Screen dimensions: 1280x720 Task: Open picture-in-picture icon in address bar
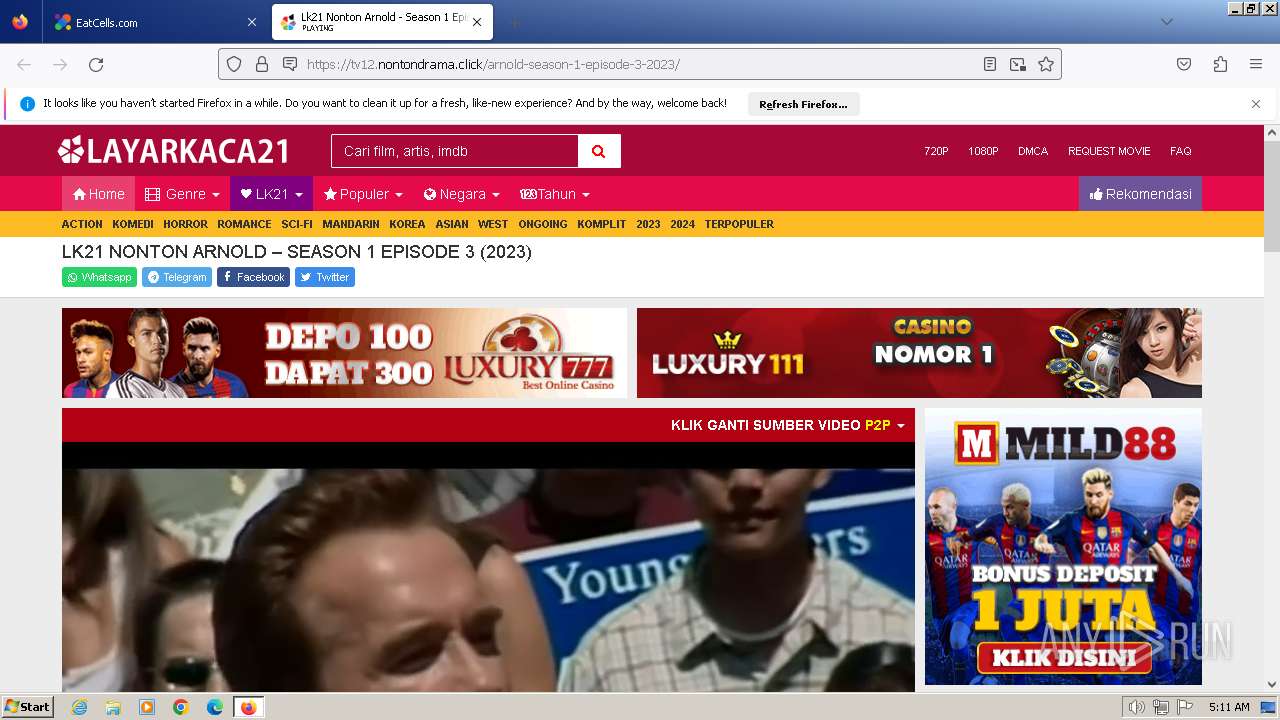1018,64
